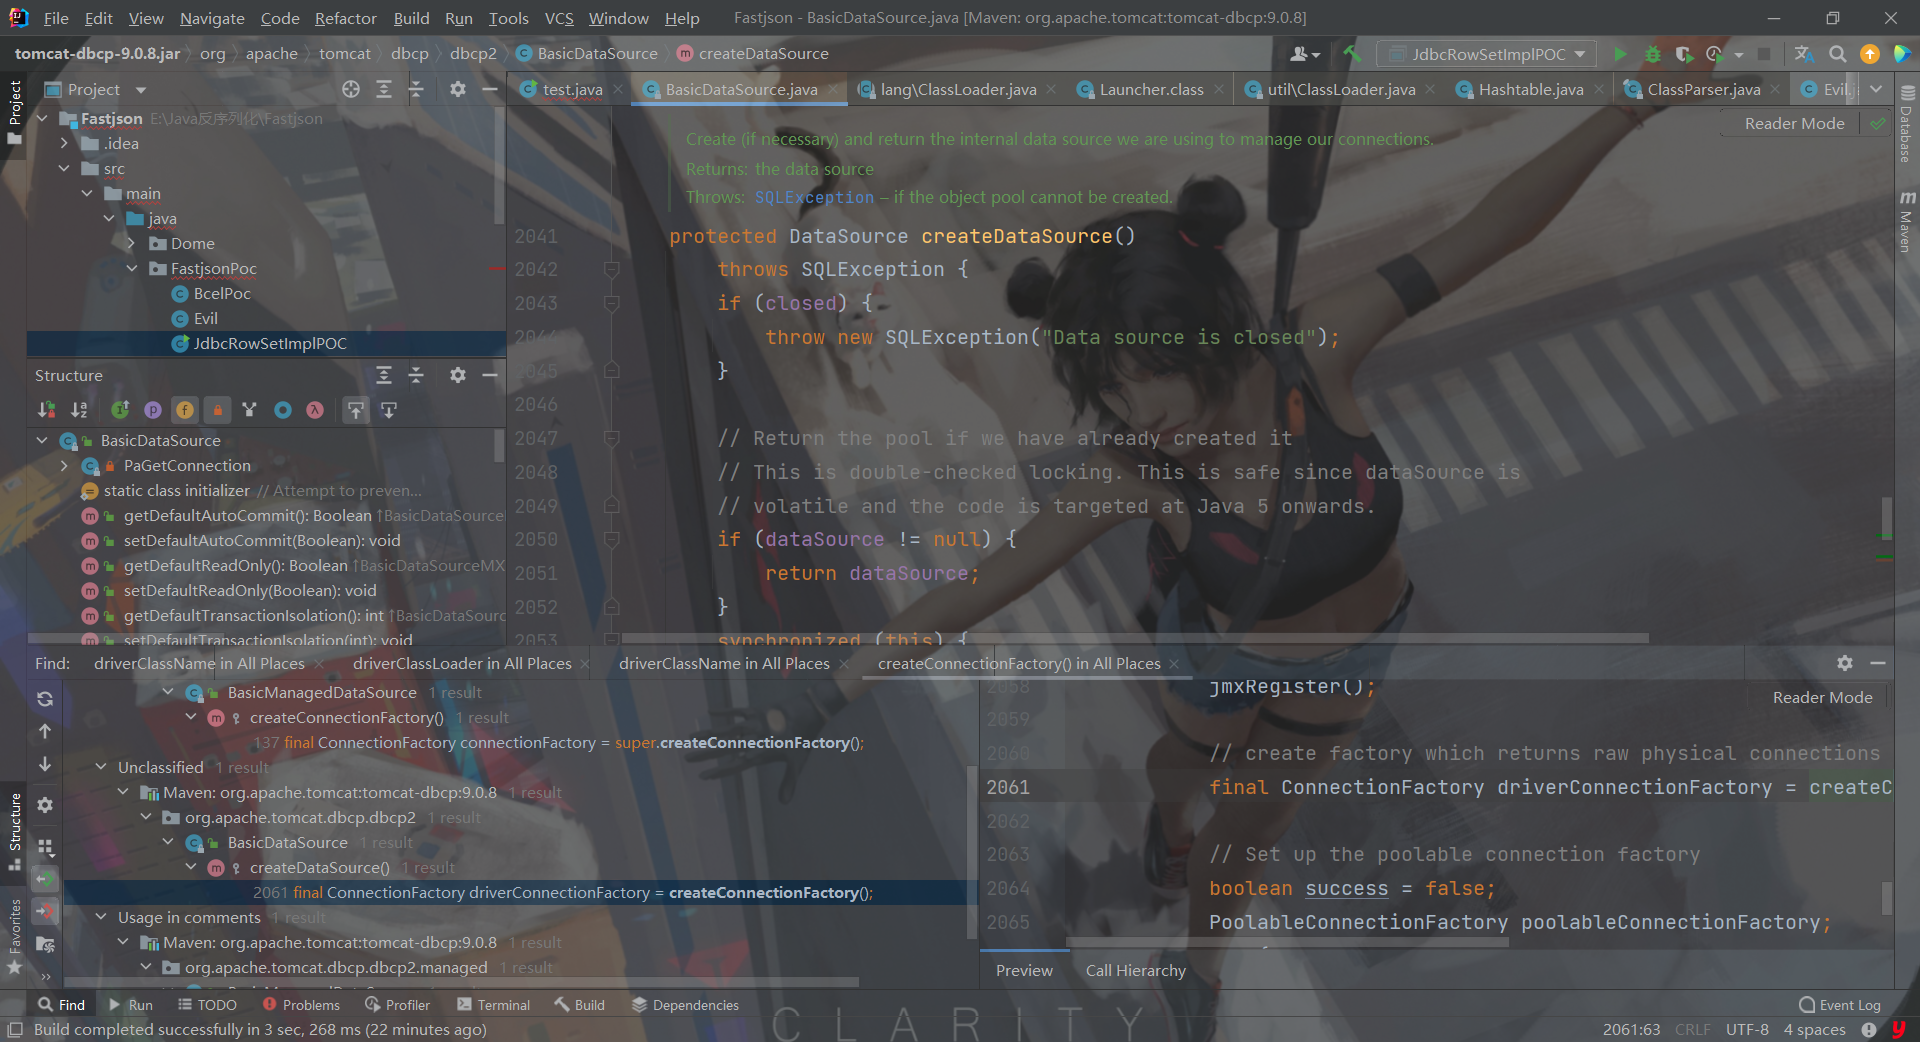Toggle show fields filter in Structure

185,410
